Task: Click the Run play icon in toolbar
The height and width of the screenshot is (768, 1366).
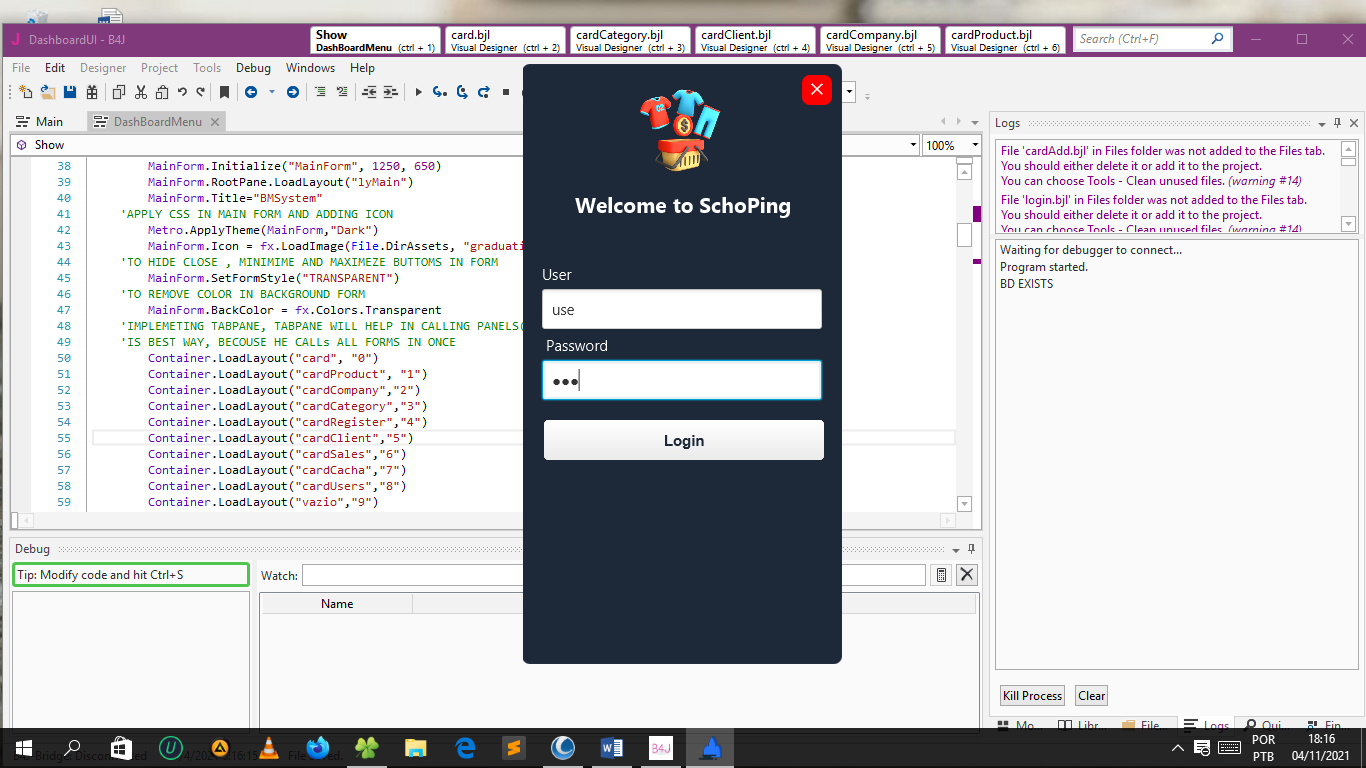Action: pyautogui.click(x=418, y=92)
